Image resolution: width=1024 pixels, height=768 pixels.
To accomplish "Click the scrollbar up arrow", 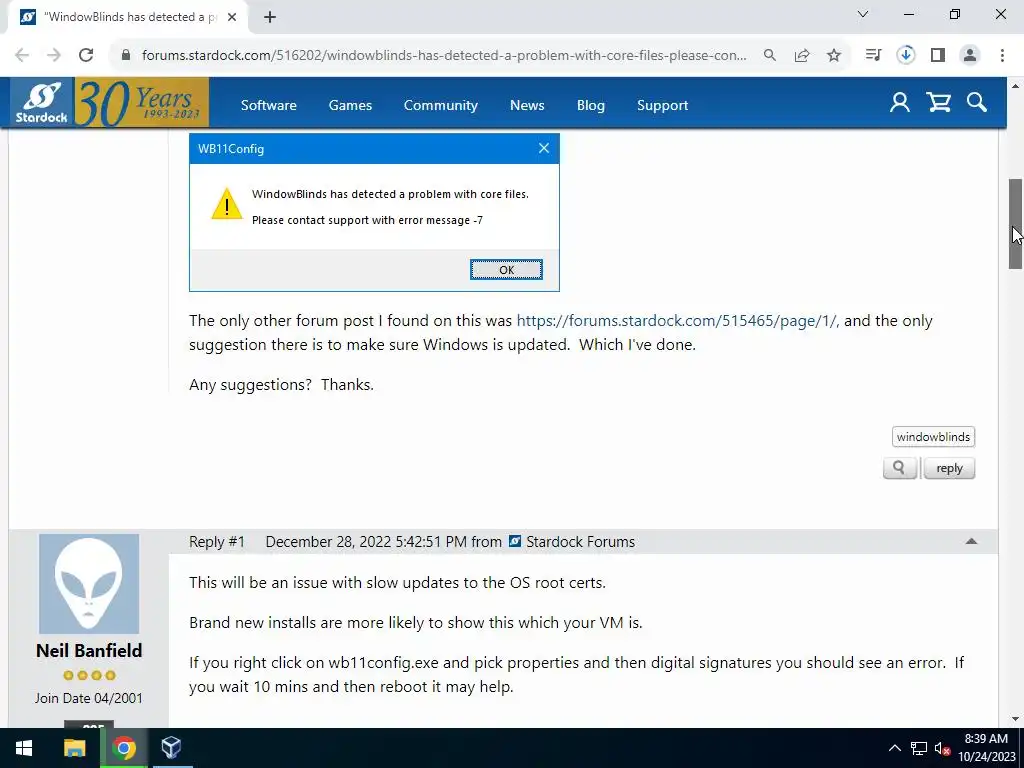I will click(1015, 86).
